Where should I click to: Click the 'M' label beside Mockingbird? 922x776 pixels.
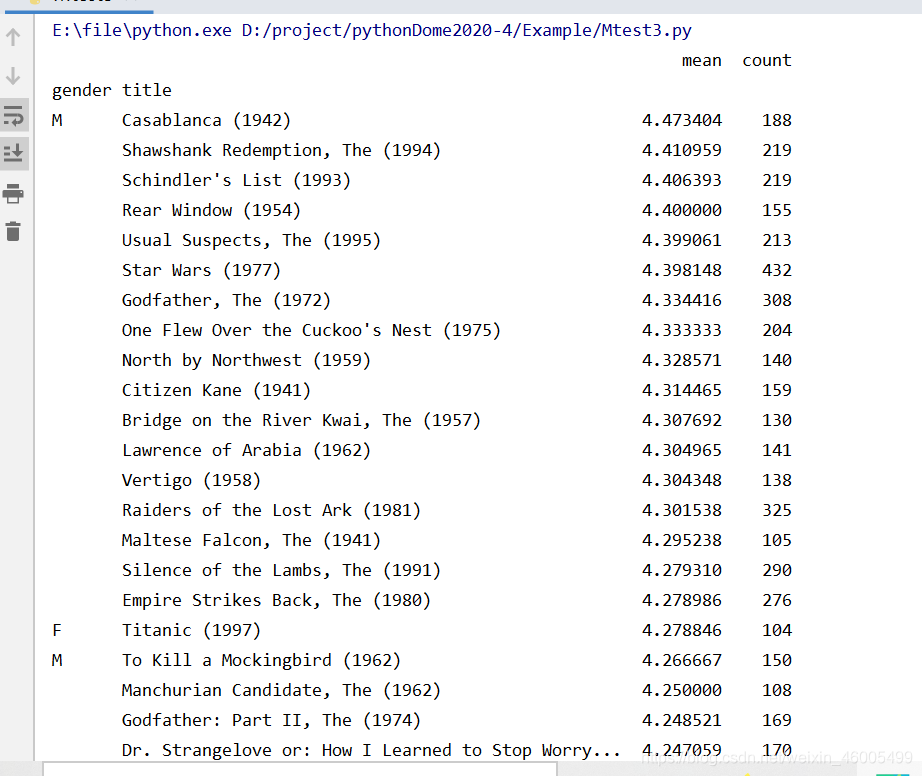point(57,660)
